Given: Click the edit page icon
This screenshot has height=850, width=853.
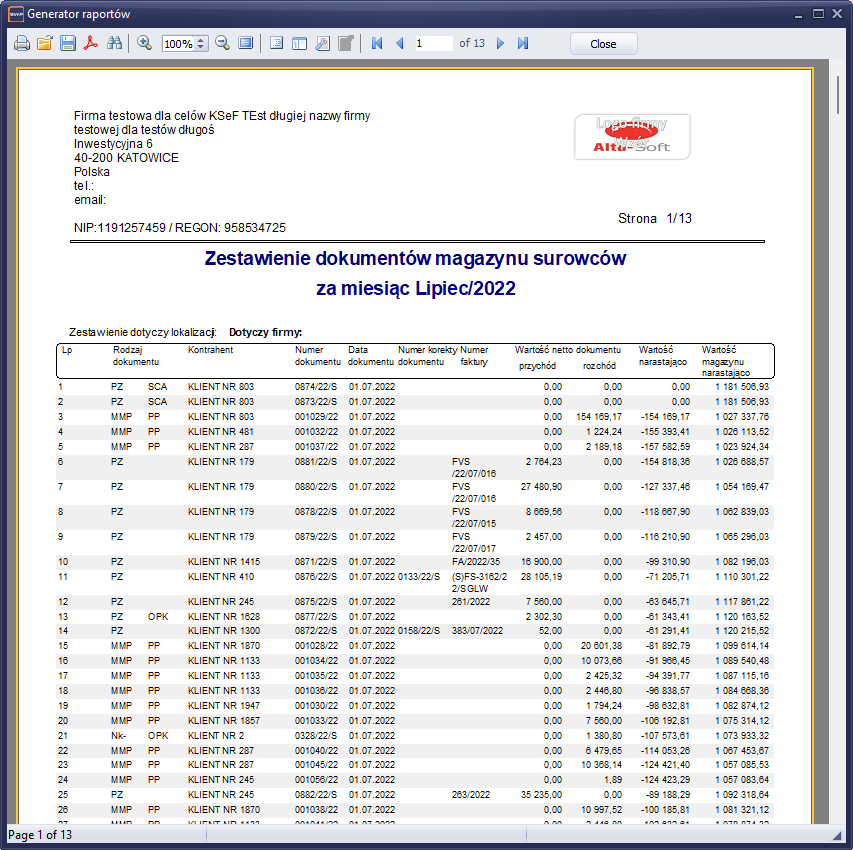Looking at the screenshot, I should 345,44.
